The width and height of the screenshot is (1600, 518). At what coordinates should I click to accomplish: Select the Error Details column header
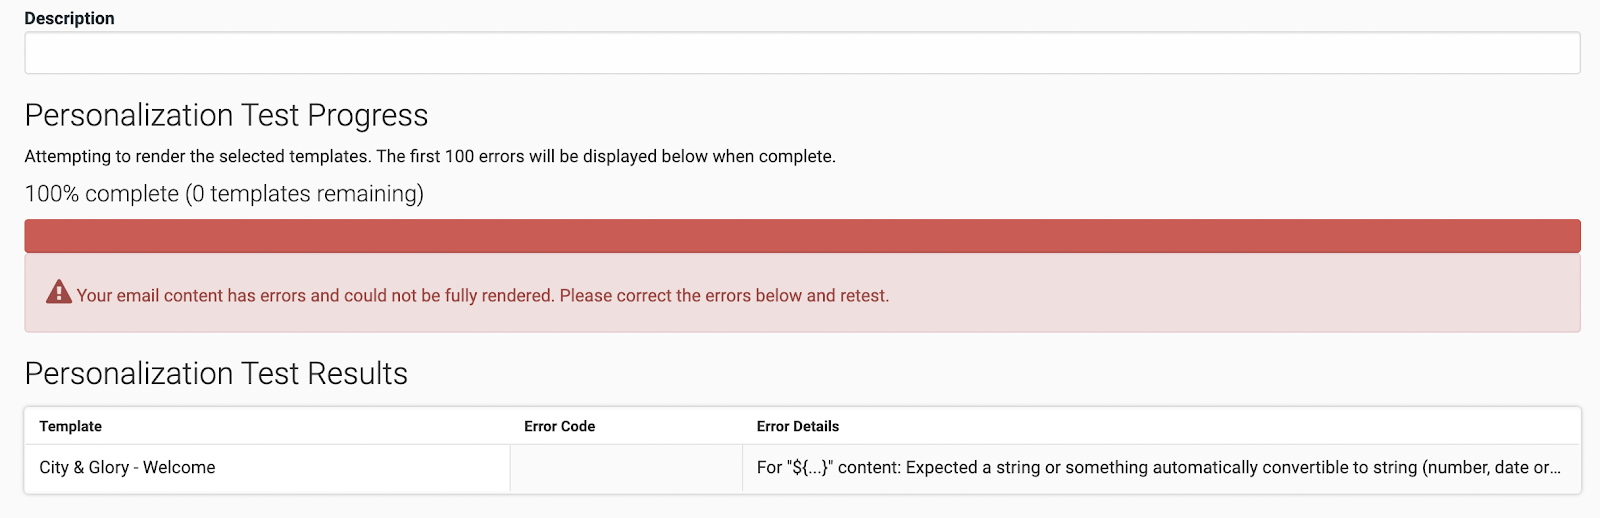[797, 426]
